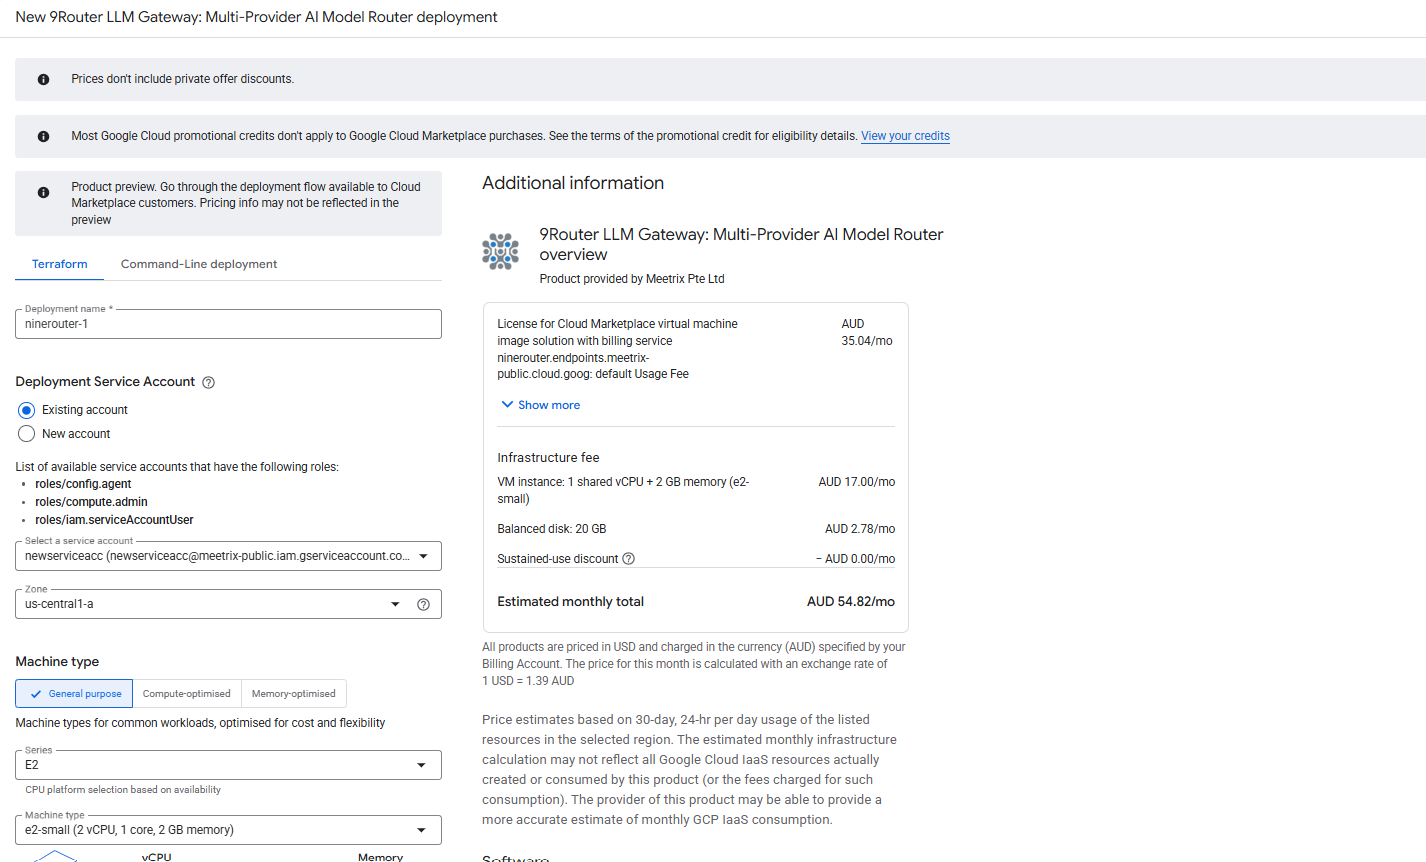Click the AUD 35.04/mo license price
This screenshot has height=862, width=1426.
[867, 332]
